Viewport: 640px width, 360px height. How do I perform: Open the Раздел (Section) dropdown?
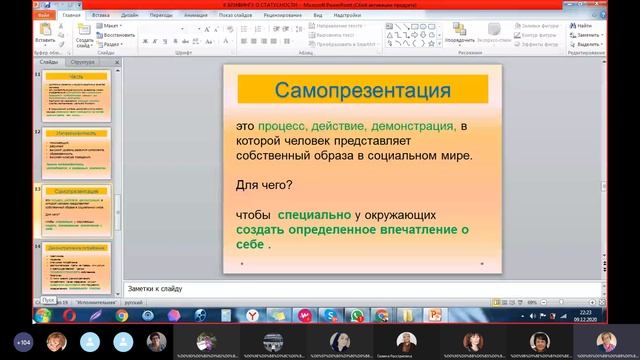coord(110,44)
